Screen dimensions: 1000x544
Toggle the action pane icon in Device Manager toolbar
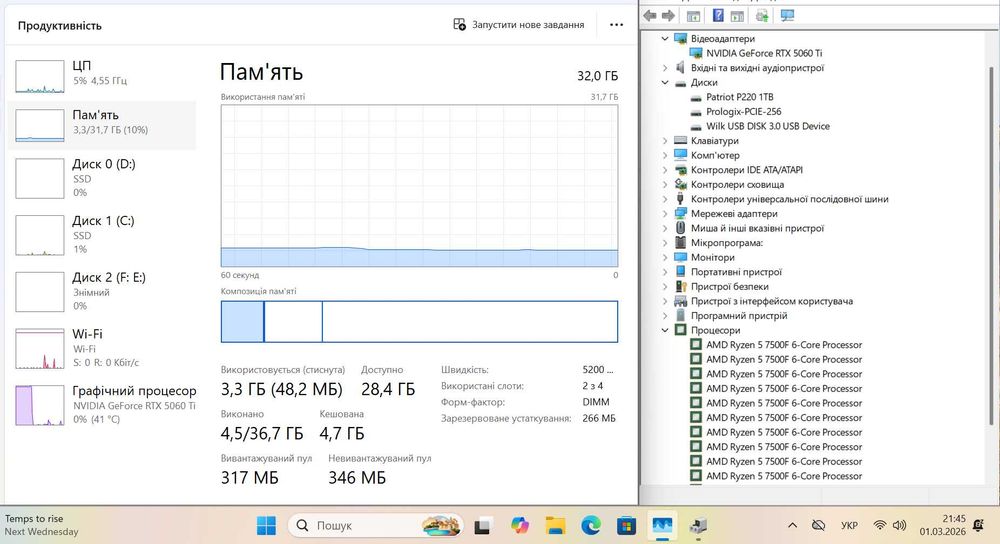[737, 16]
